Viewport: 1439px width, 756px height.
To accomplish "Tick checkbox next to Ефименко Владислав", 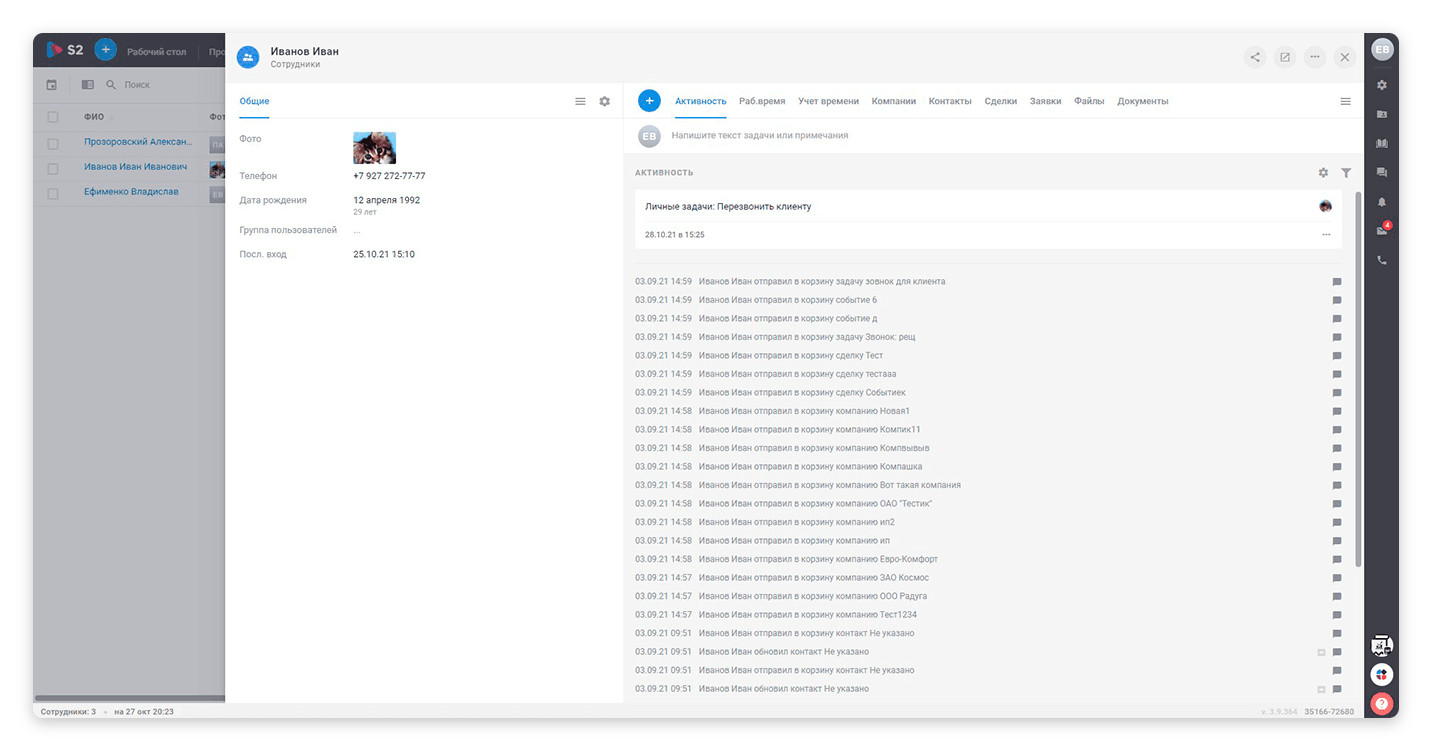I will [53, 193].
